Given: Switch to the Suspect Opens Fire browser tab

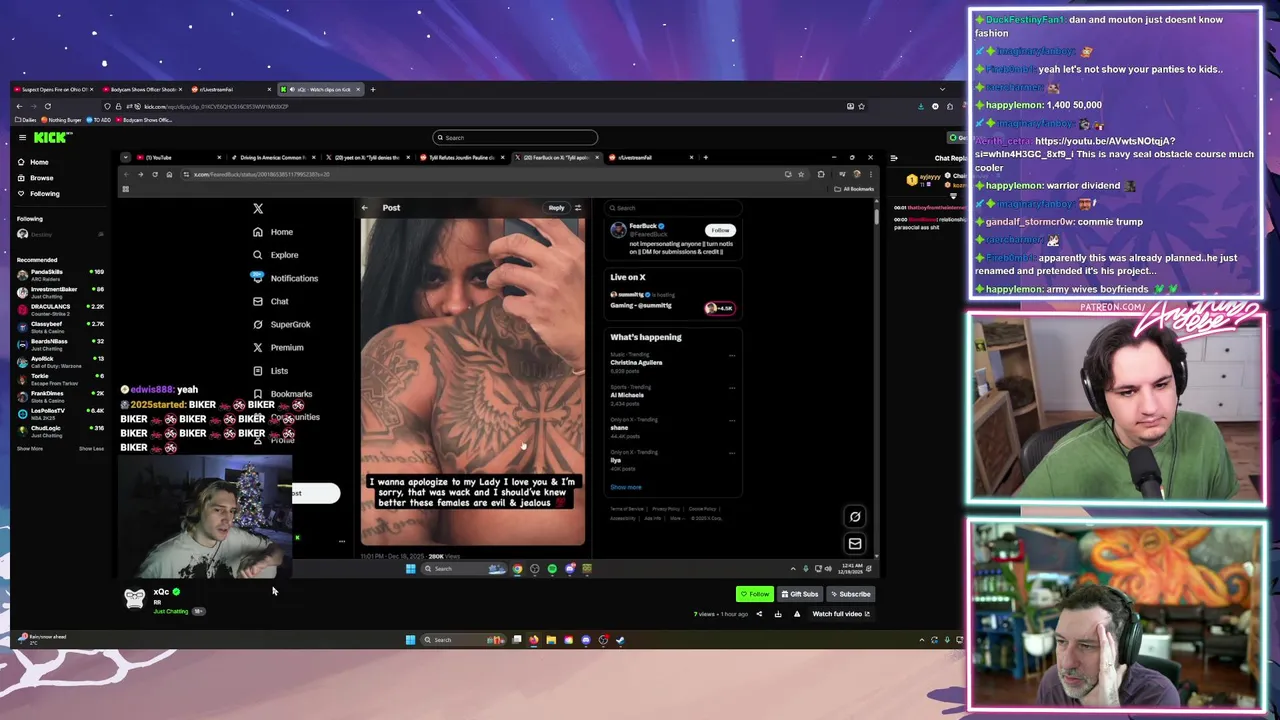Looking at the screenshot, I should tap(52, 90).
